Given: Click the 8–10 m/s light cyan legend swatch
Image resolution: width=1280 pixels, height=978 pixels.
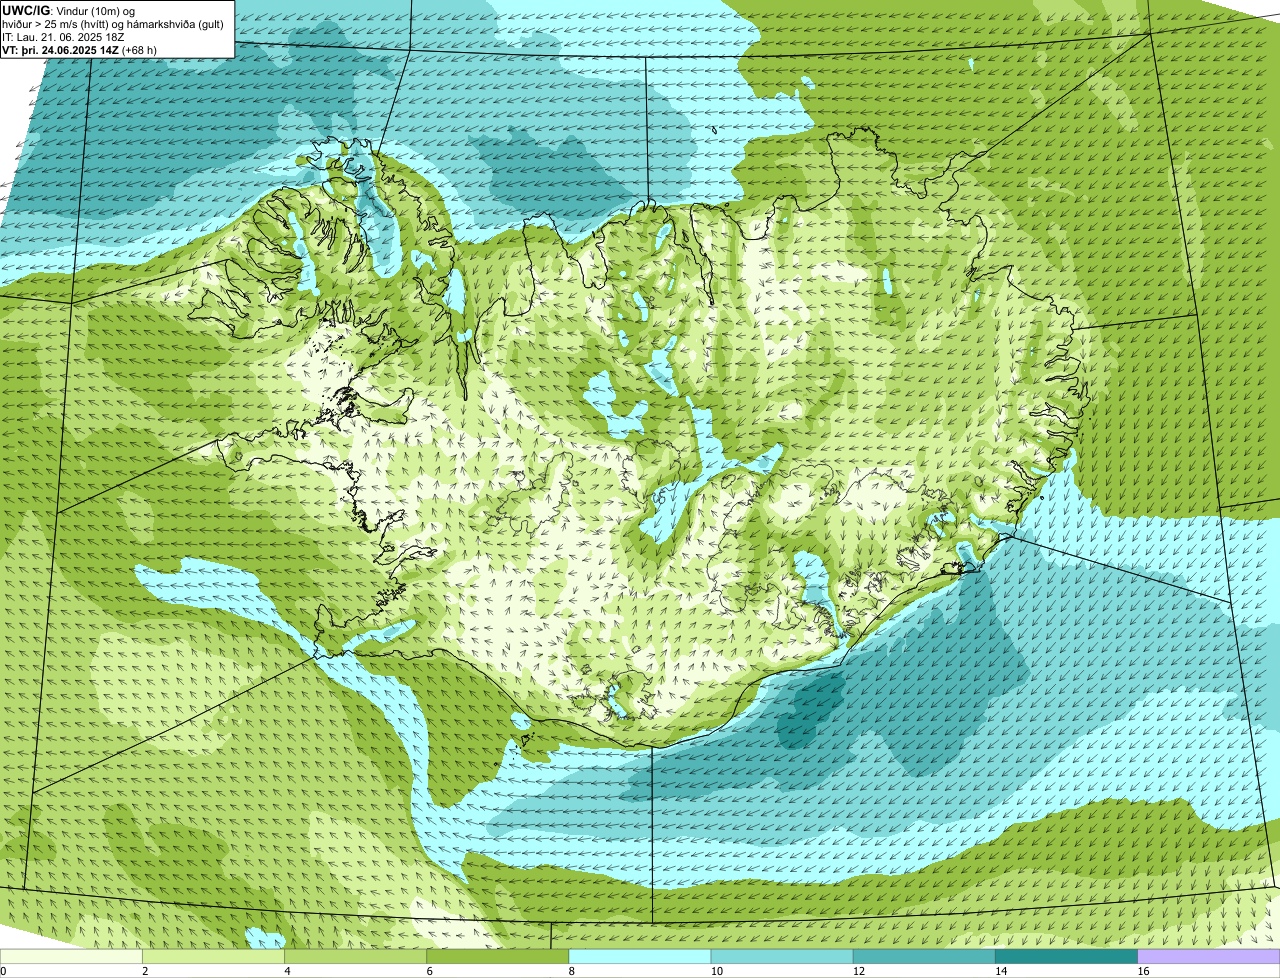Looking at the screenshot, I should tap(639, 957).
